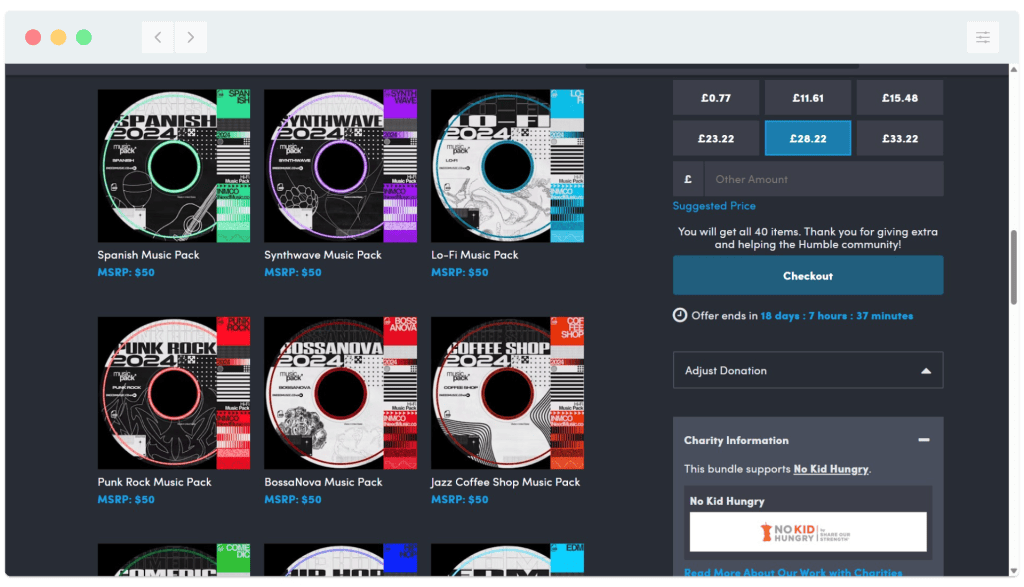1024x587 pixels.
Task: Click the £ currency symbol box
Action: coord(687,178)
